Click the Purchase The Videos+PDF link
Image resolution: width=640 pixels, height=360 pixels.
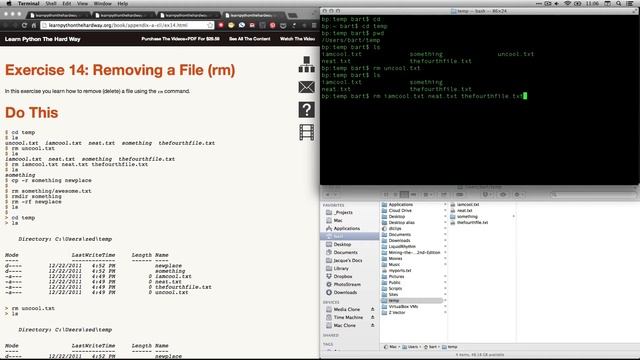pyautogui.click(x=180, y=39)
